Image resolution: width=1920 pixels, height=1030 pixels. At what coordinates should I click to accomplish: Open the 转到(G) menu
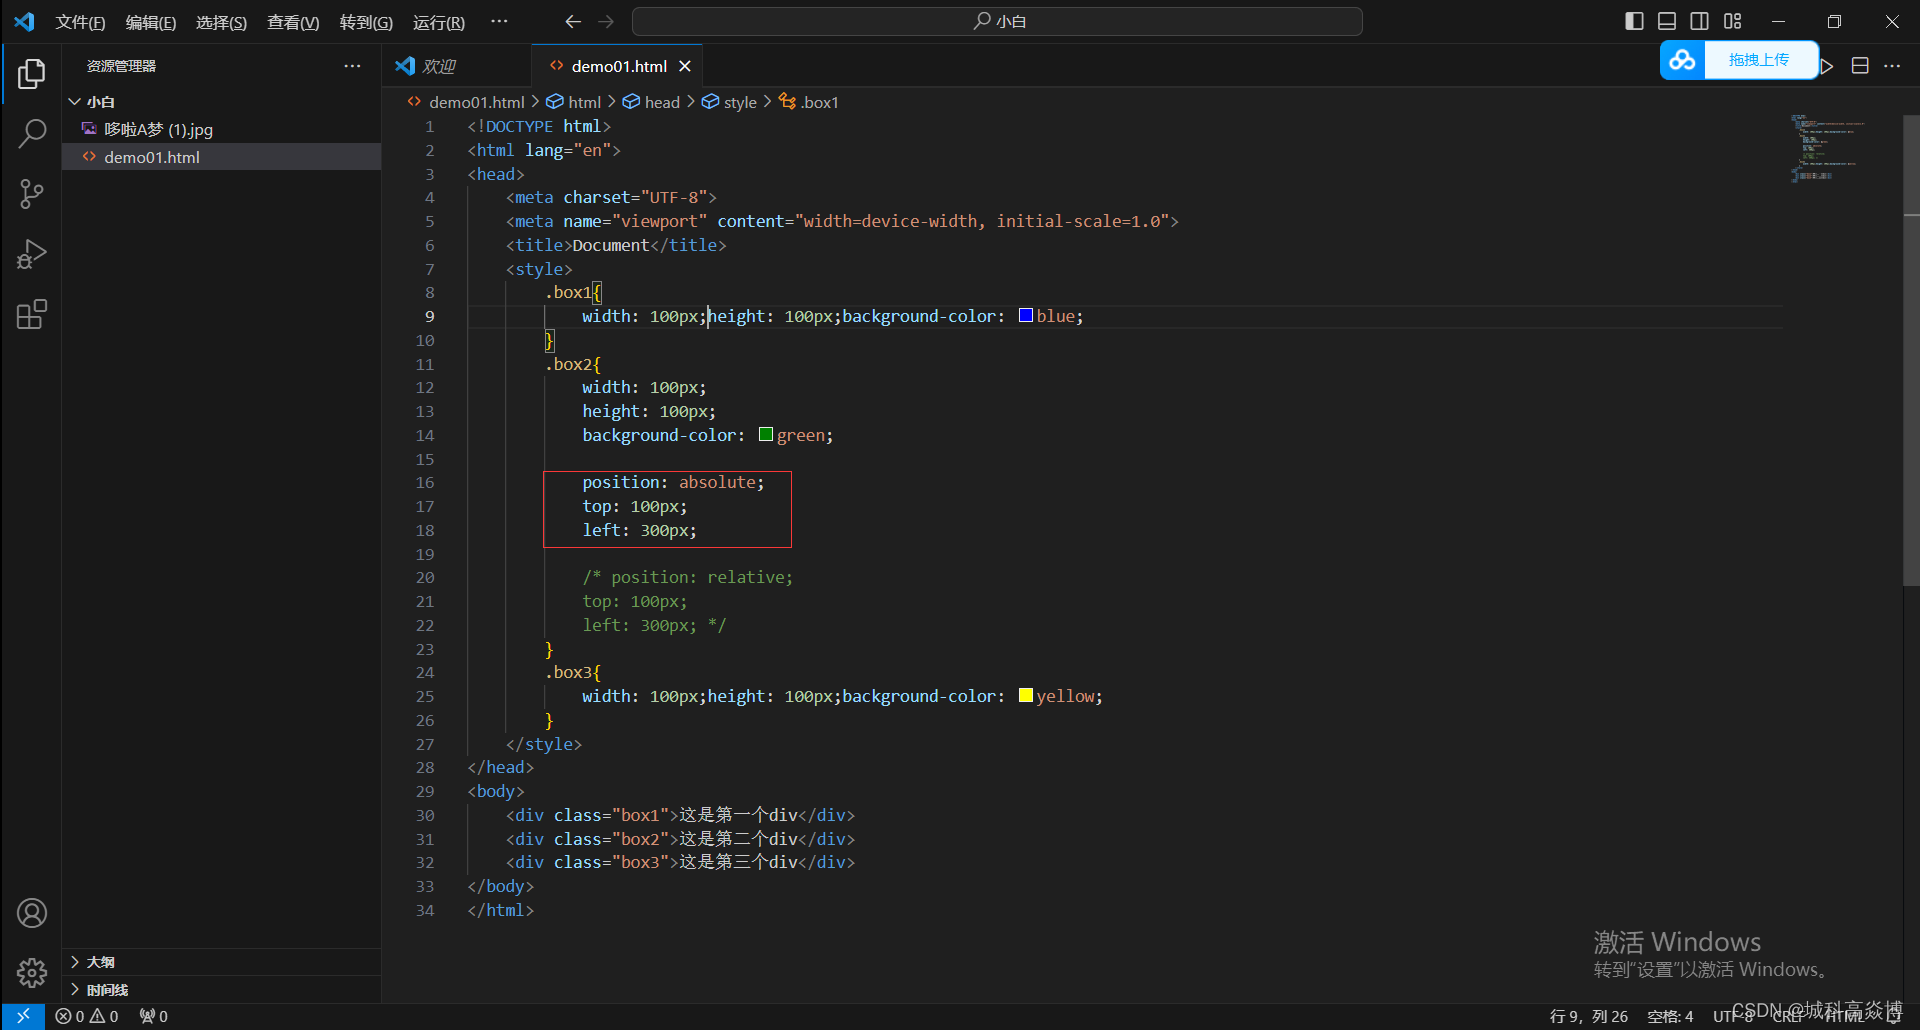(366, 22)
